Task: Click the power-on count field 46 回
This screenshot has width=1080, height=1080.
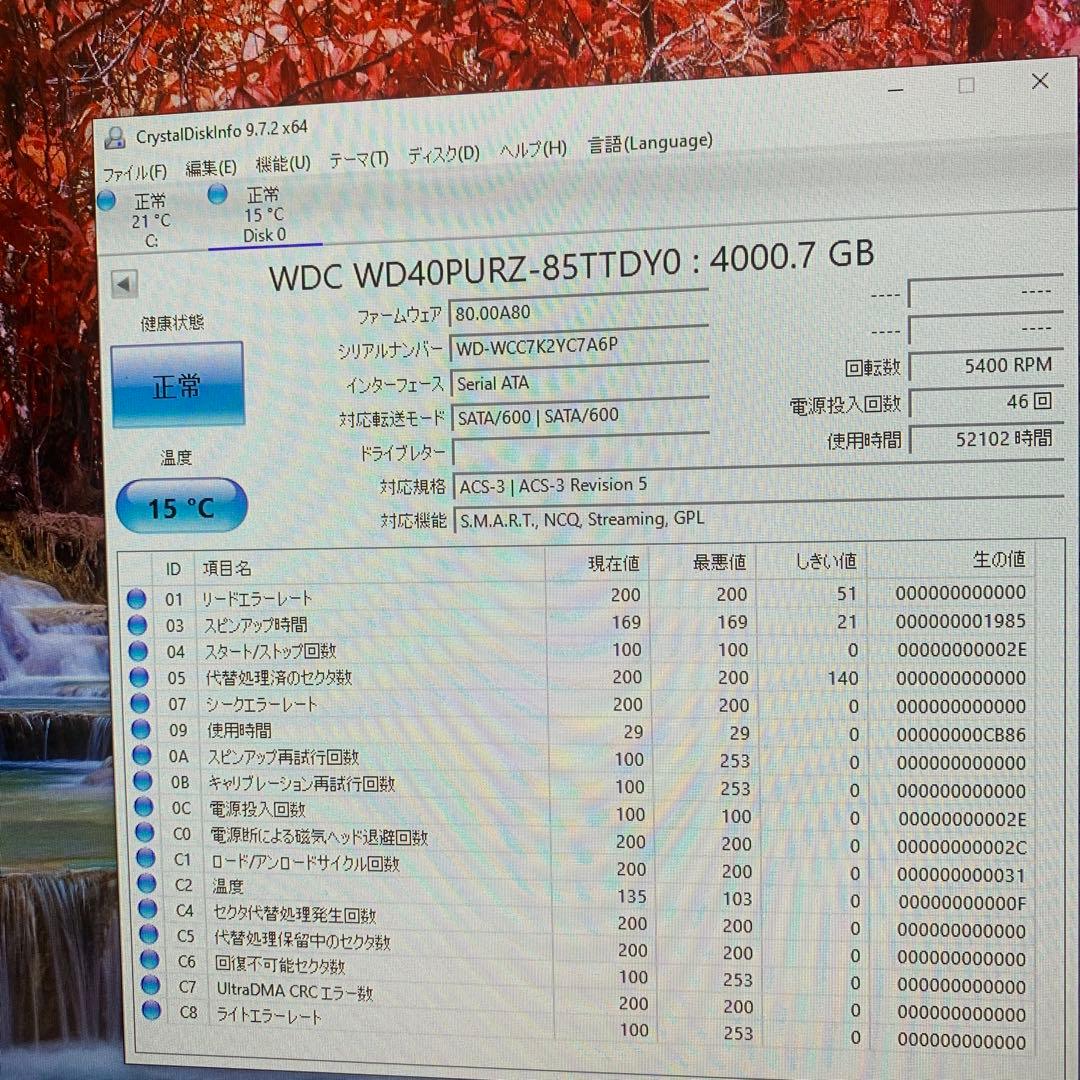Action: (986, 402)
